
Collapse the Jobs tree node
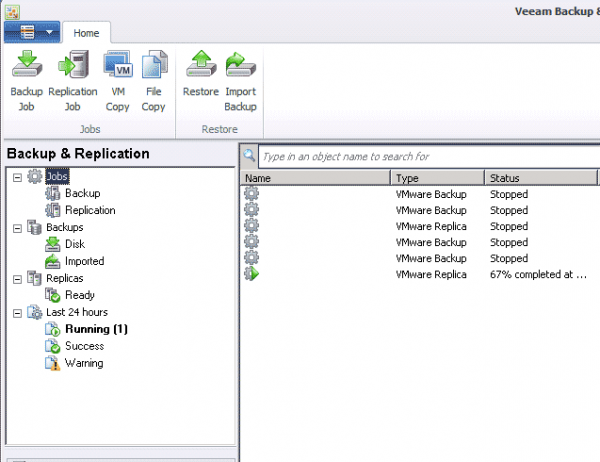point(17,178)
